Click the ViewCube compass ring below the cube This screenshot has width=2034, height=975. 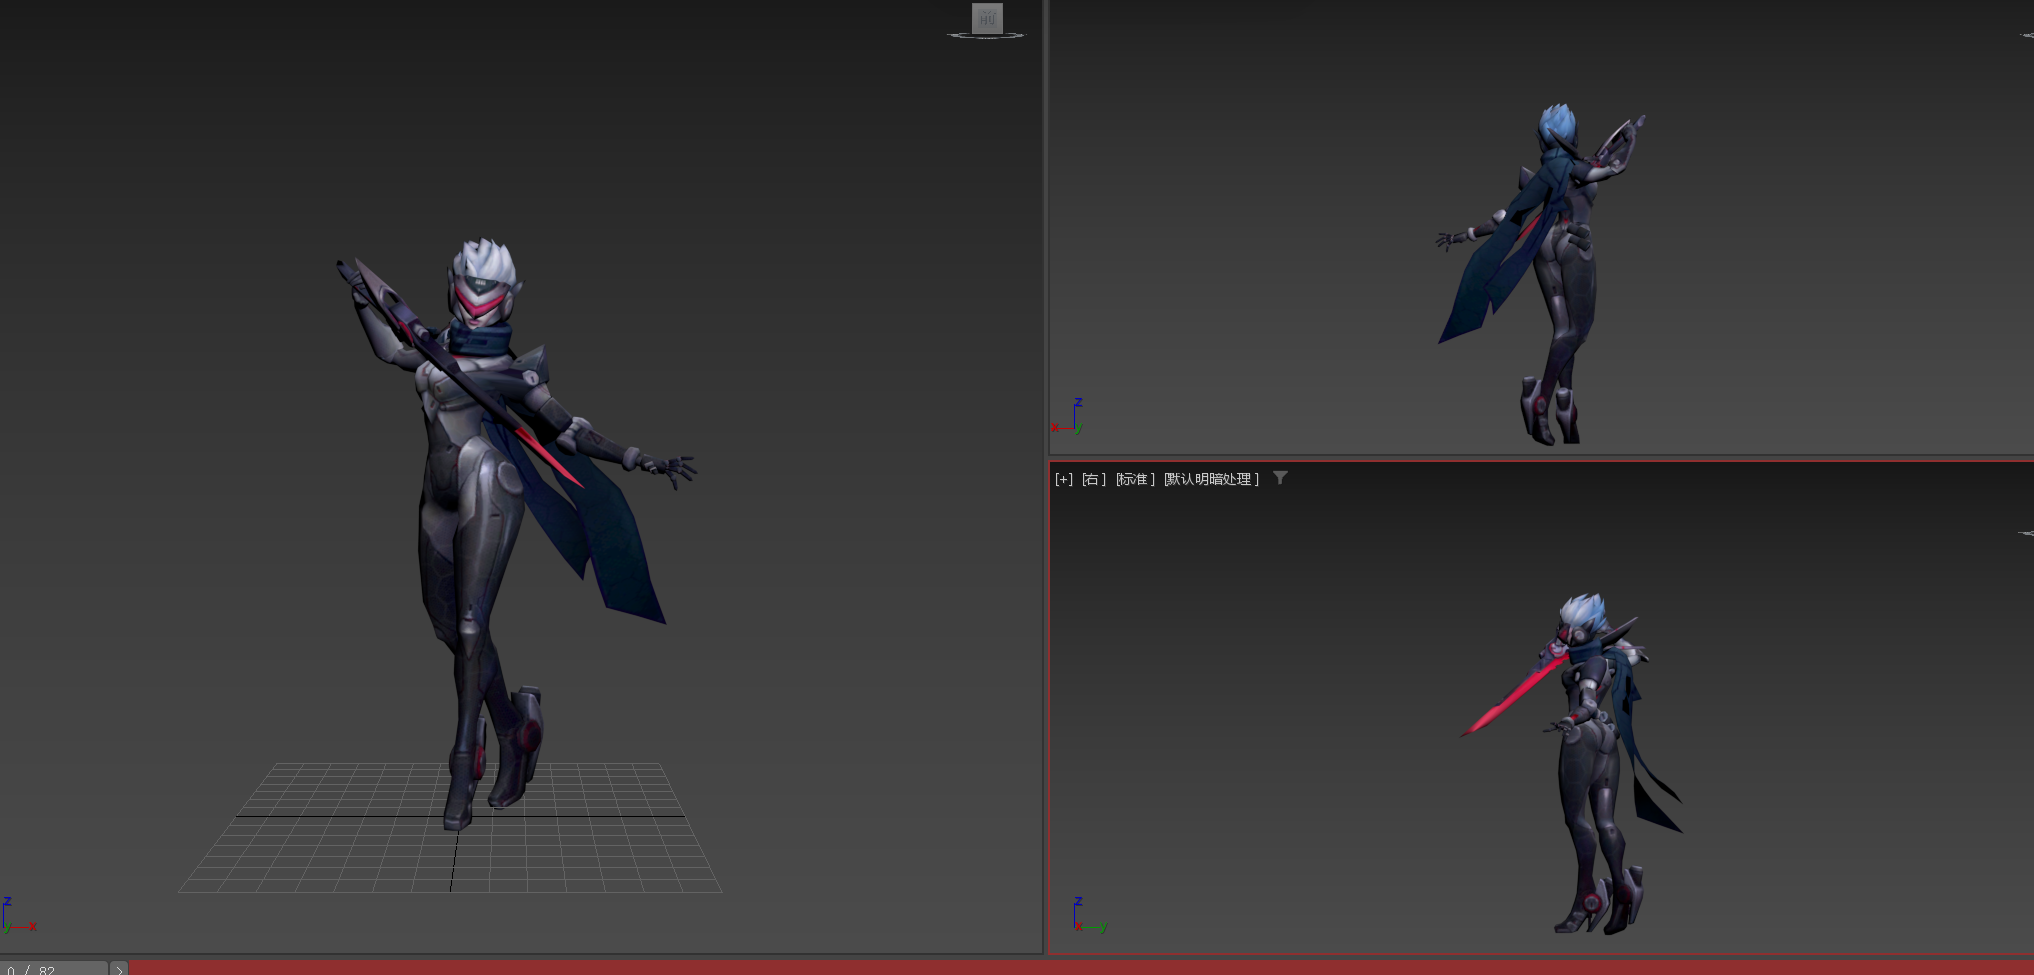tap(986, 36)
